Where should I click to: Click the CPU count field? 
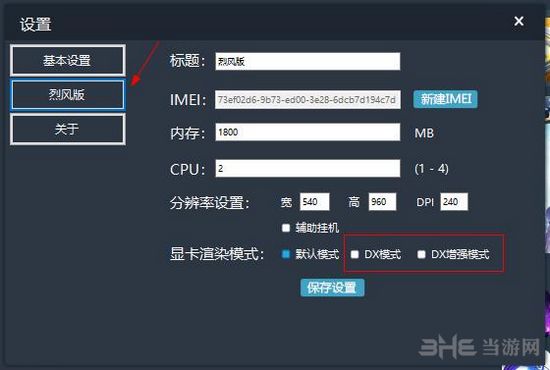308,168
